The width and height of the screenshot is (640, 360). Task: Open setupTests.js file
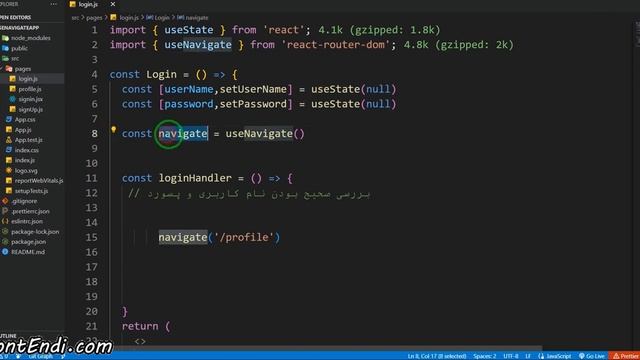(31, 191)
